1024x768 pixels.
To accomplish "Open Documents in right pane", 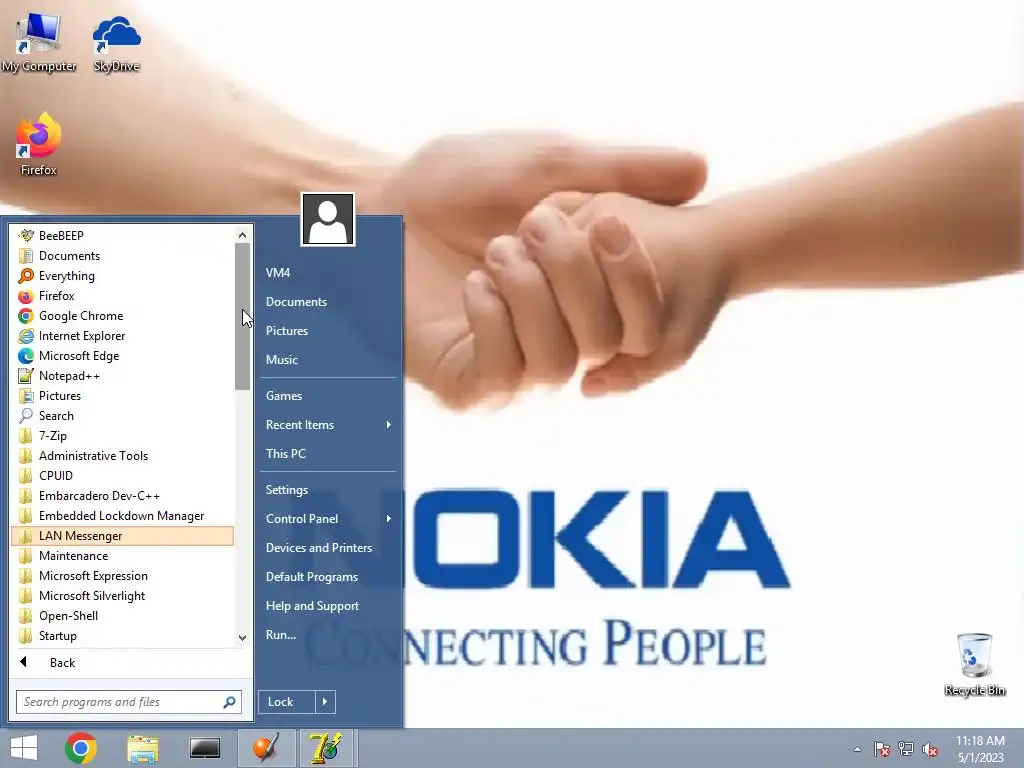I will [x=328, y=302].
